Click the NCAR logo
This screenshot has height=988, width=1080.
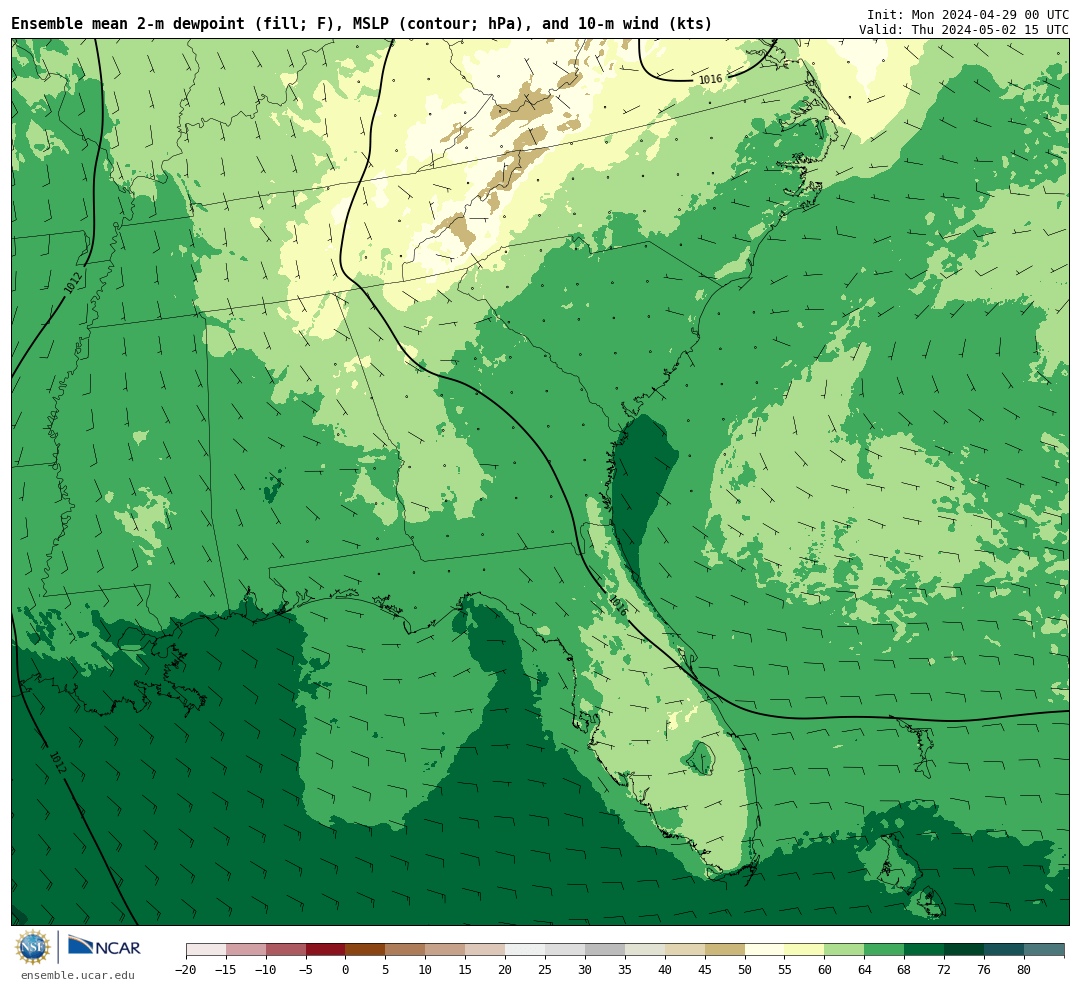pos(104,947)
